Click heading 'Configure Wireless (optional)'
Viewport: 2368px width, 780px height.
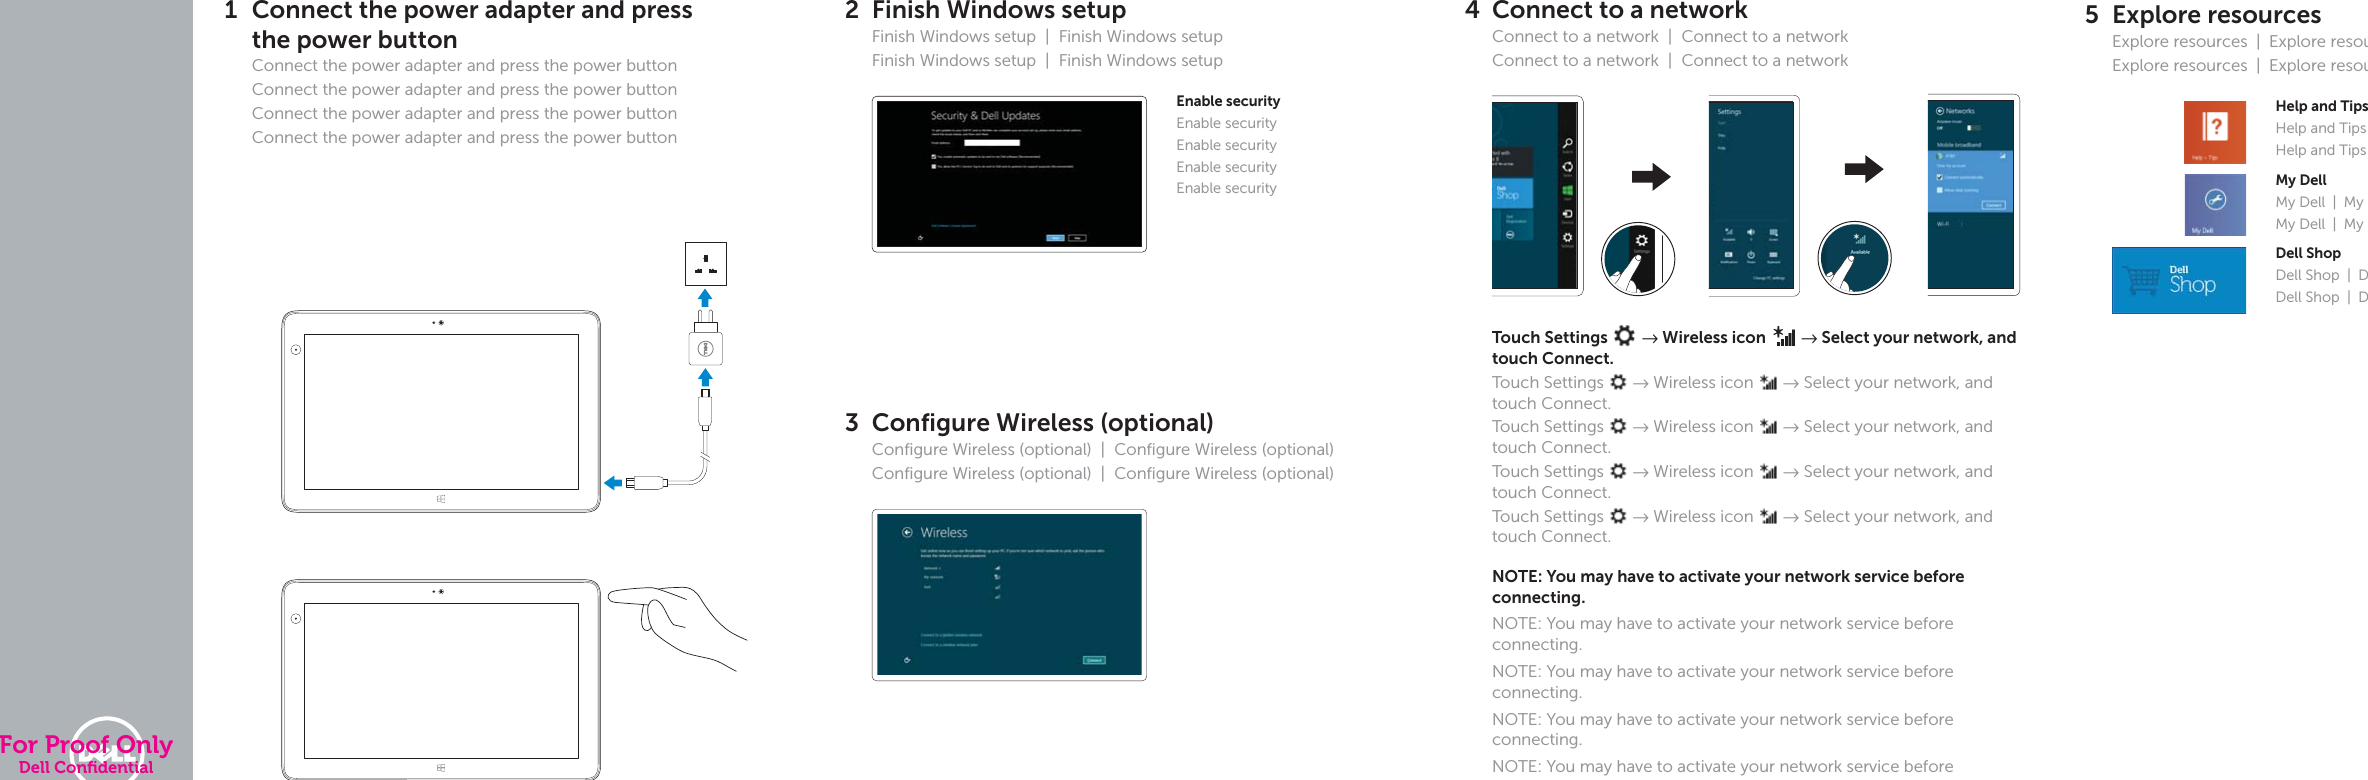click(x=1042, y=422)
